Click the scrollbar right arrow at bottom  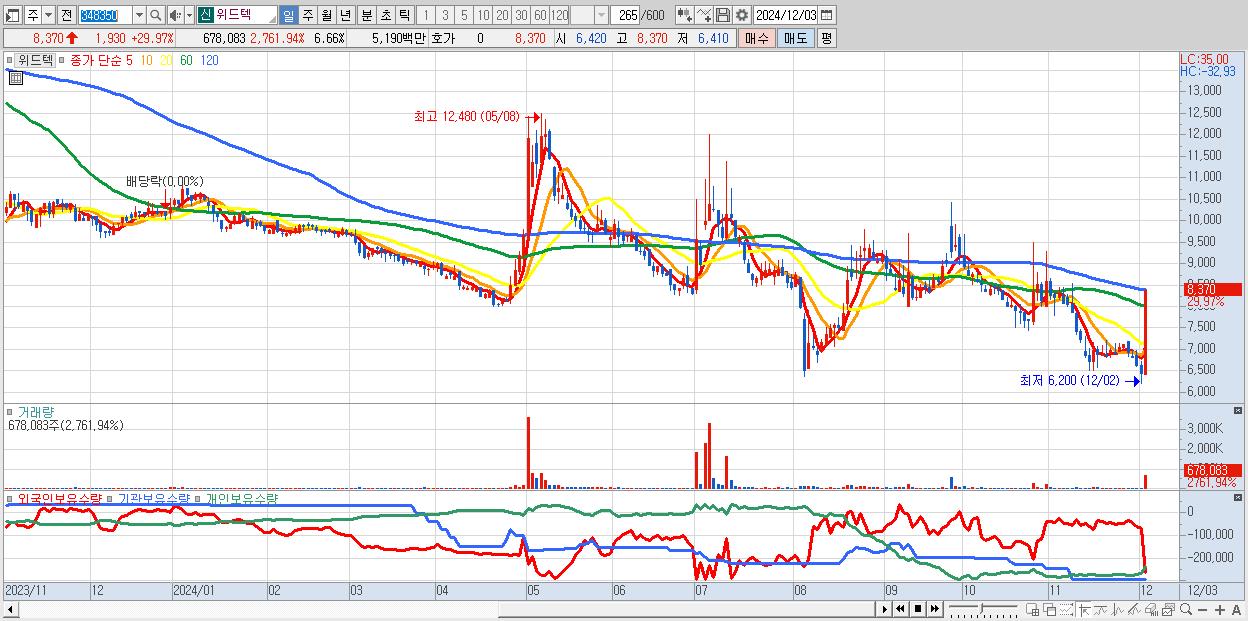tap(885, 609)
